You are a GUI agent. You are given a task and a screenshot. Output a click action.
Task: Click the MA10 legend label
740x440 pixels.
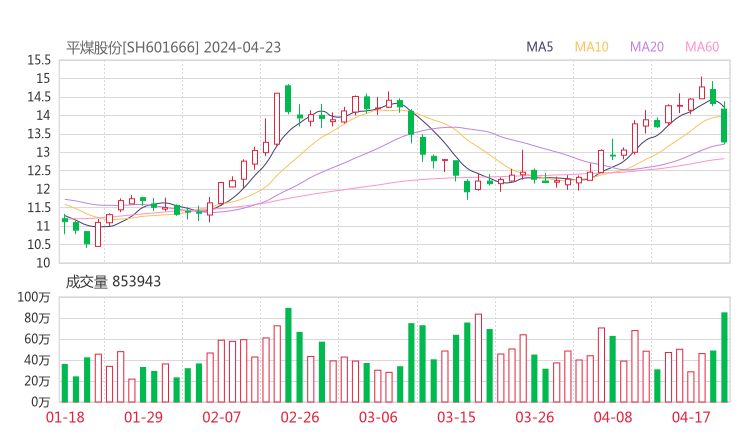[591, 47]
